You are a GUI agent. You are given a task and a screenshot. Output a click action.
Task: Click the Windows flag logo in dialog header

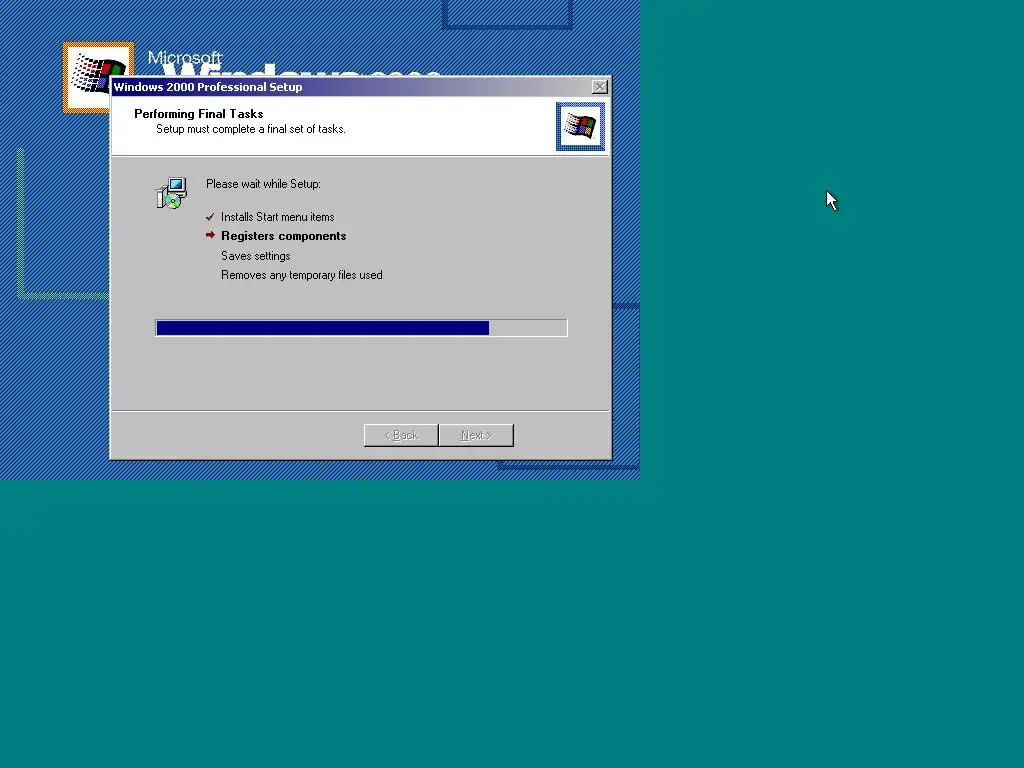point(580,126)
